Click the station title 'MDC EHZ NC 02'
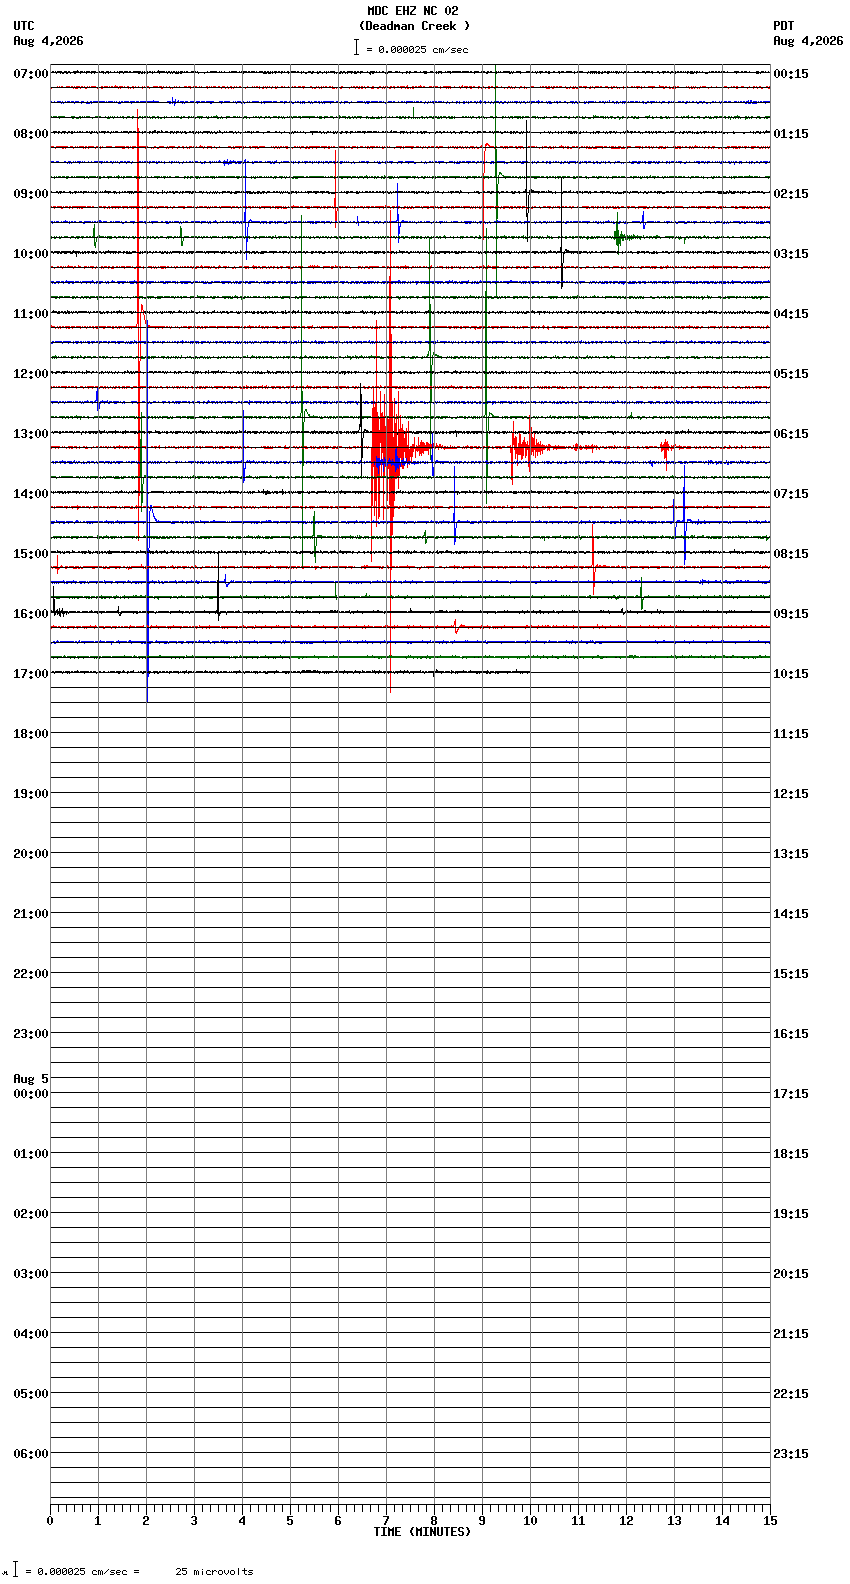The width and height of the screenshot is (850, 1584). 413,11
